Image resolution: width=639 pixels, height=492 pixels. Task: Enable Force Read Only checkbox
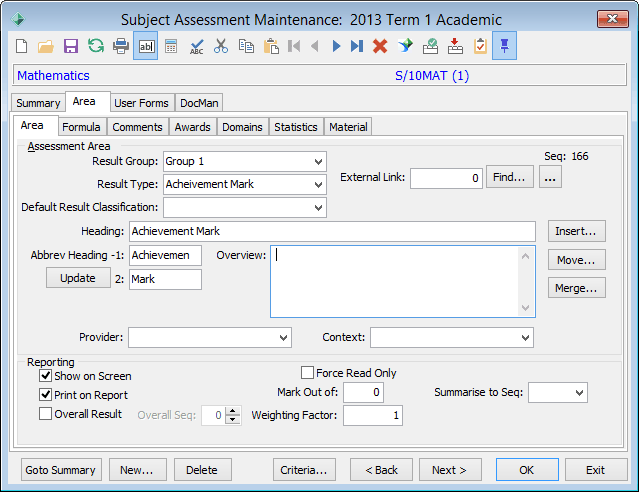[307, 373]
